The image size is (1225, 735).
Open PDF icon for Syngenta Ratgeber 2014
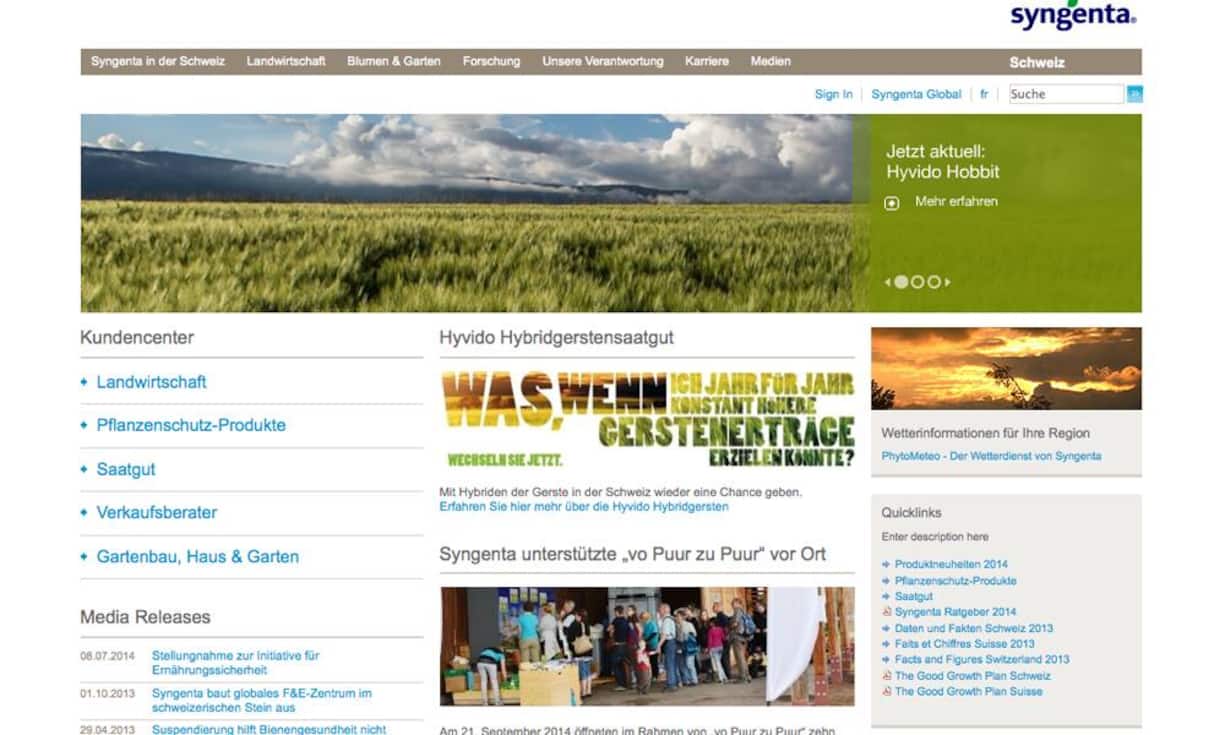click(886, 612)
